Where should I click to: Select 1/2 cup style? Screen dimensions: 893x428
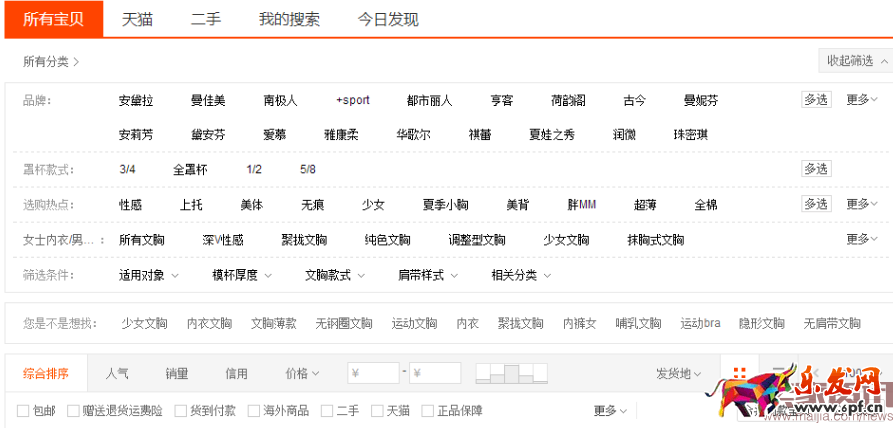coord(254,170)
